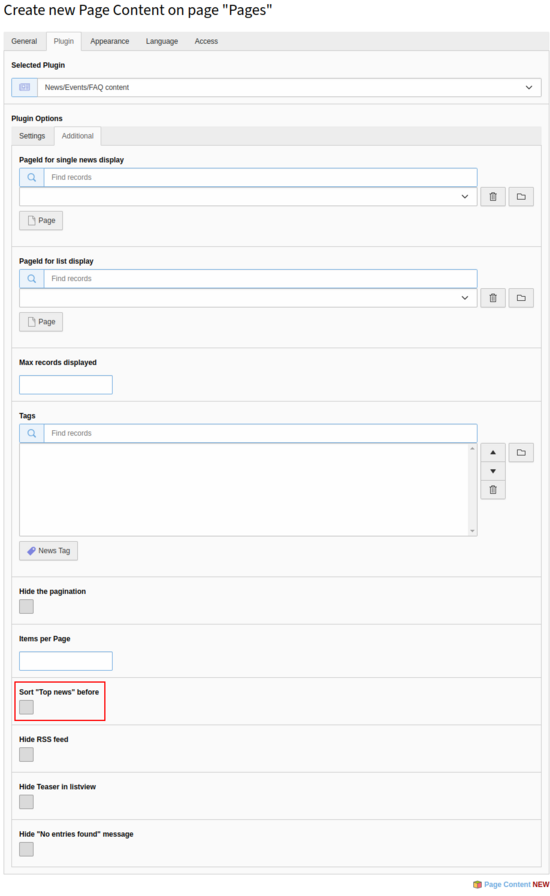Click the News Tag button

49,551
